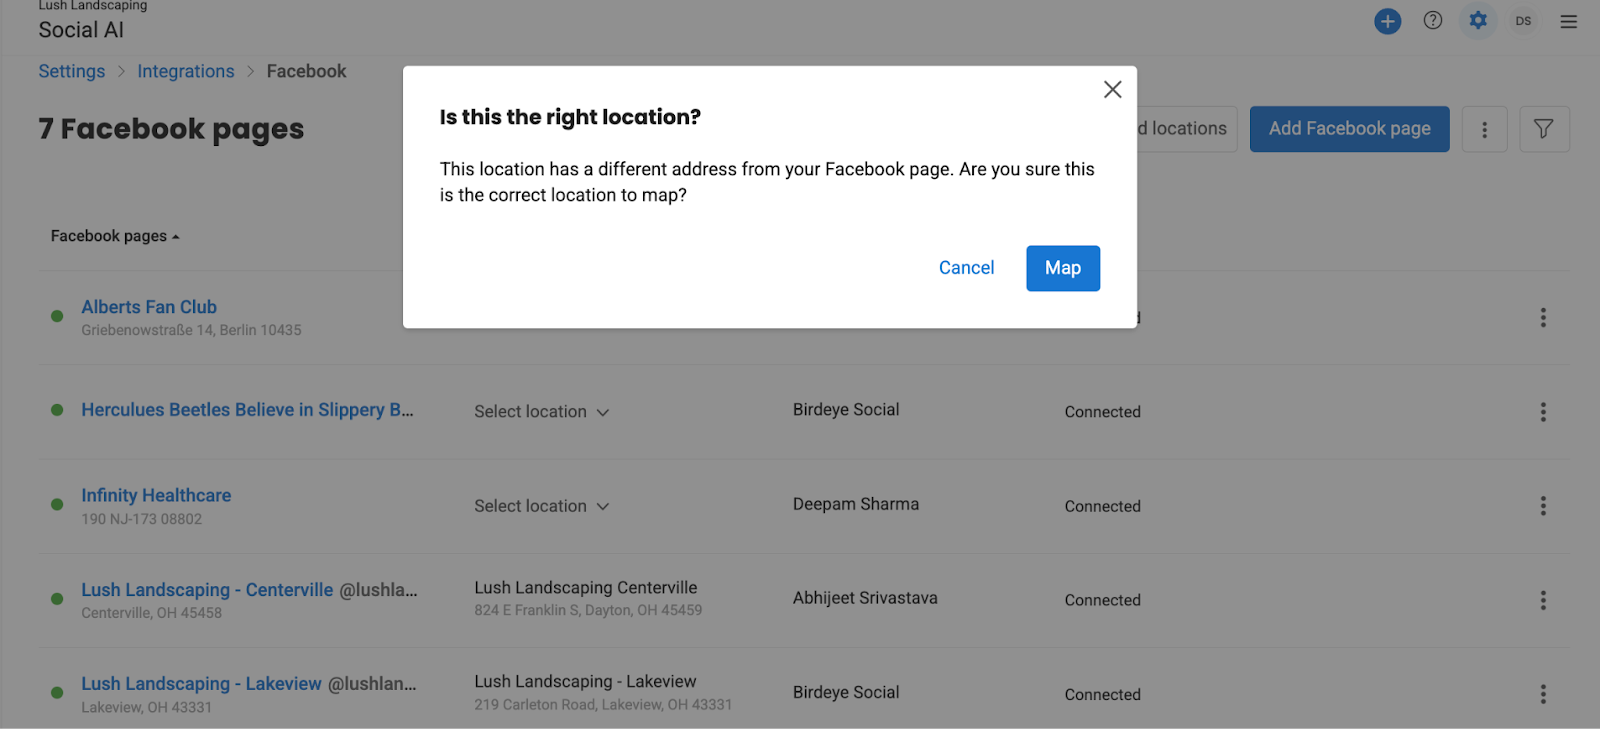
Task: Click Connected status in Lakeview row
Action: 1102,694
